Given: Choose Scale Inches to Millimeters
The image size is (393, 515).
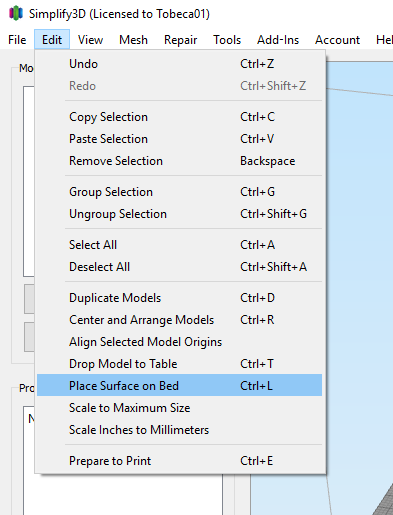Looking at the screenshot, I should coord(179,430).
